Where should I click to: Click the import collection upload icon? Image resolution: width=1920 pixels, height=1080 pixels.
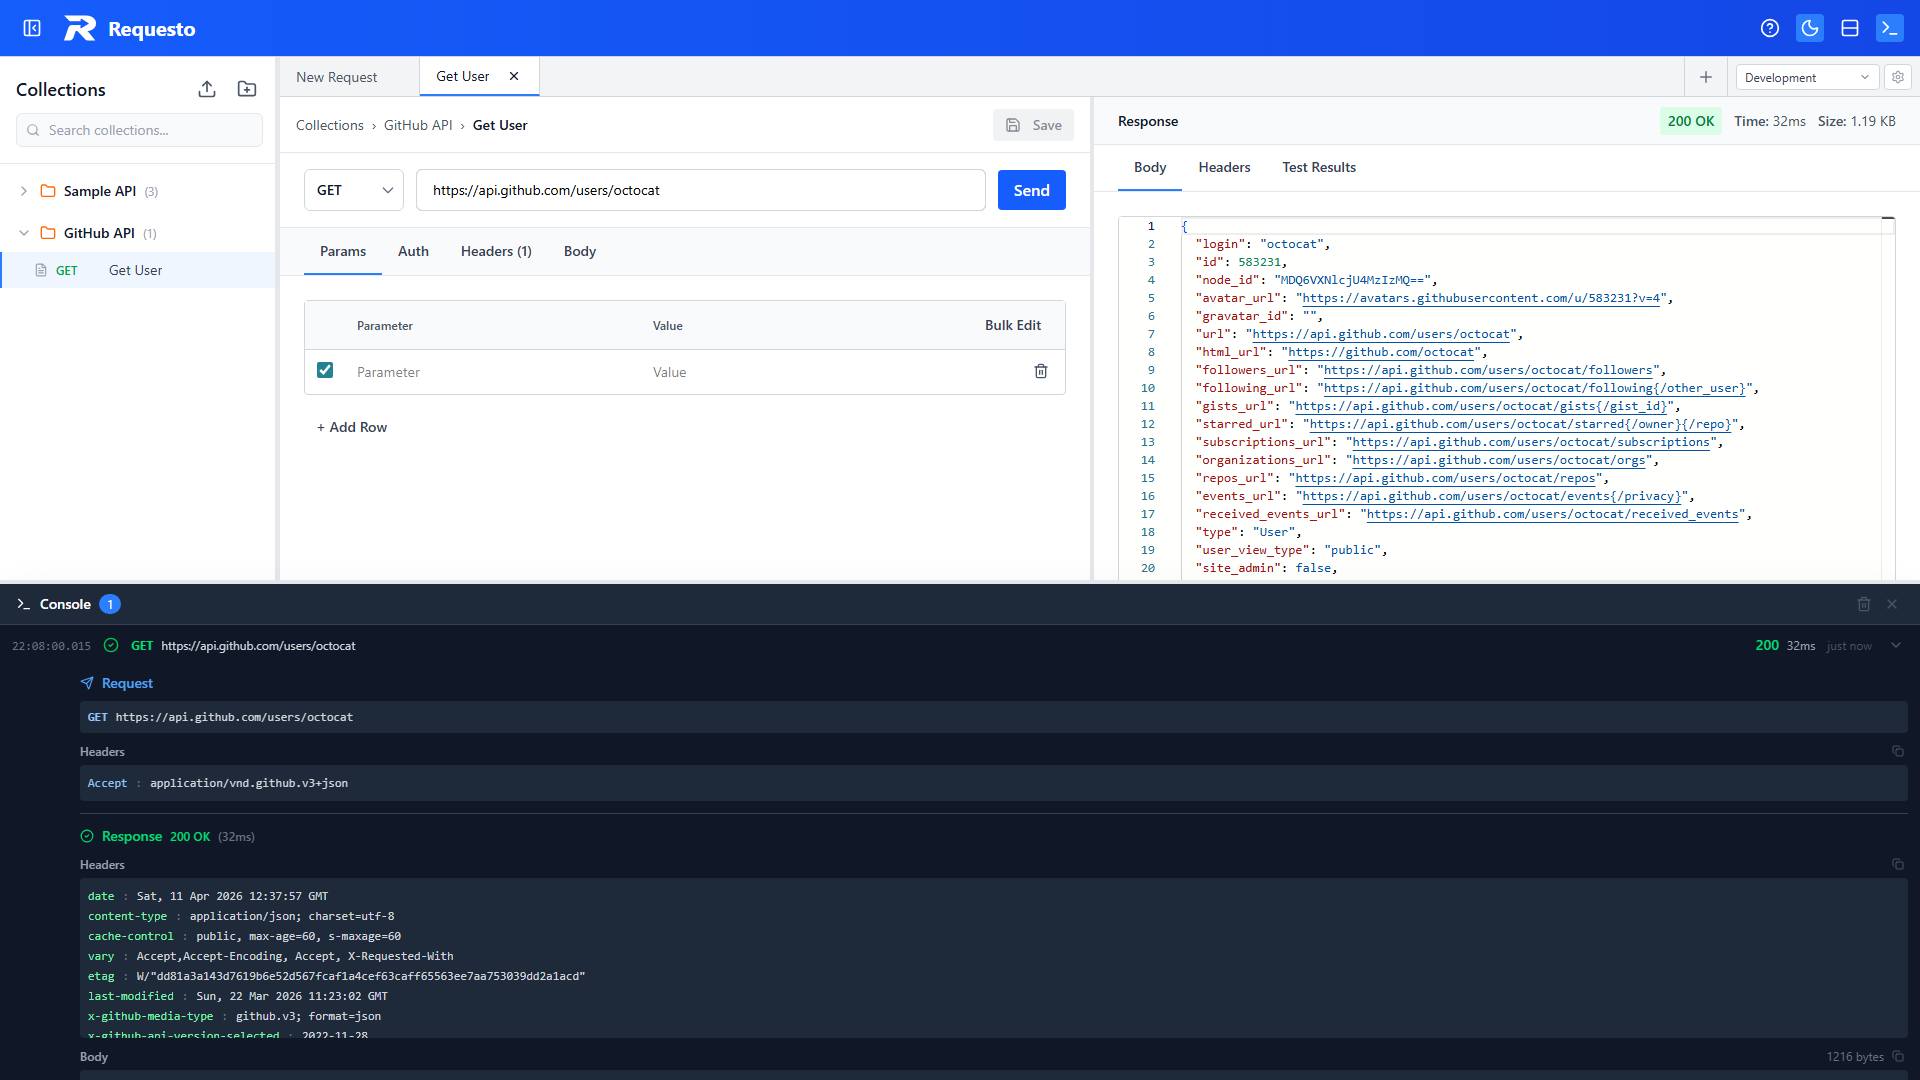207,89
